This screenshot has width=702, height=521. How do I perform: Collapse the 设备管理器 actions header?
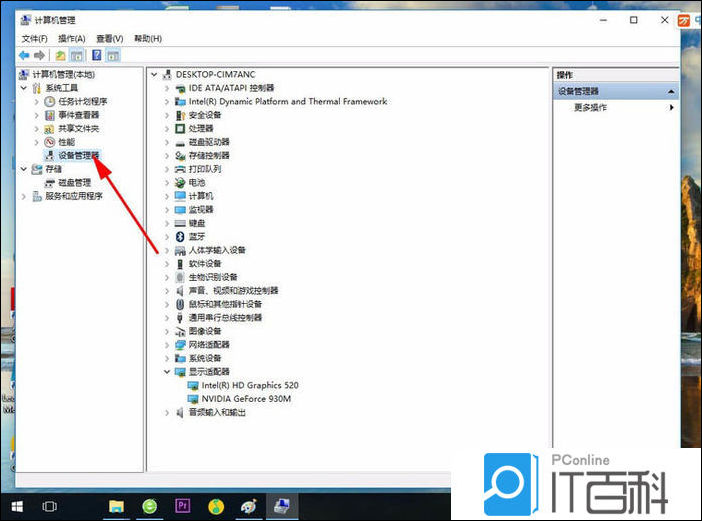click(x=671, y=91)
